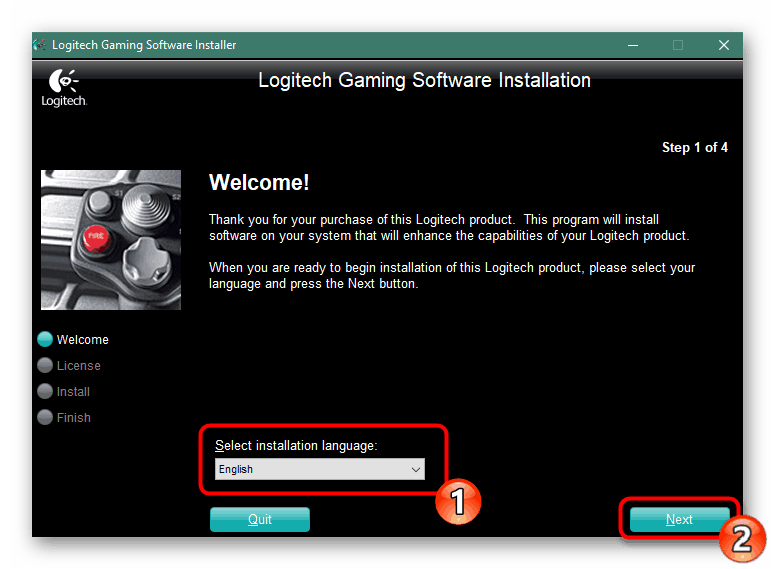Select the Finish step label
The width and height of the screenshot is (775, 569).
coord(74,418)
